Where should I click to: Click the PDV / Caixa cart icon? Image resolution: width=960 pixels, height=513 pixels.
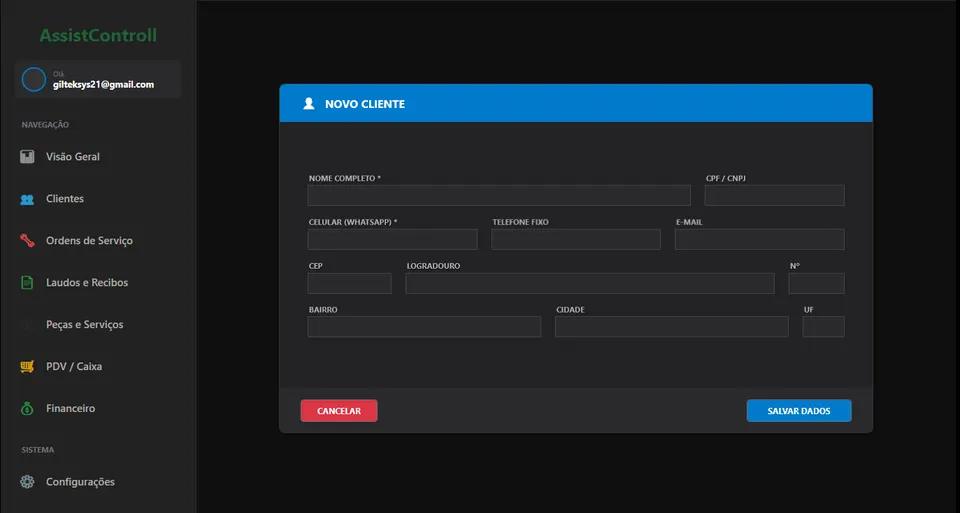click(27, 367)
